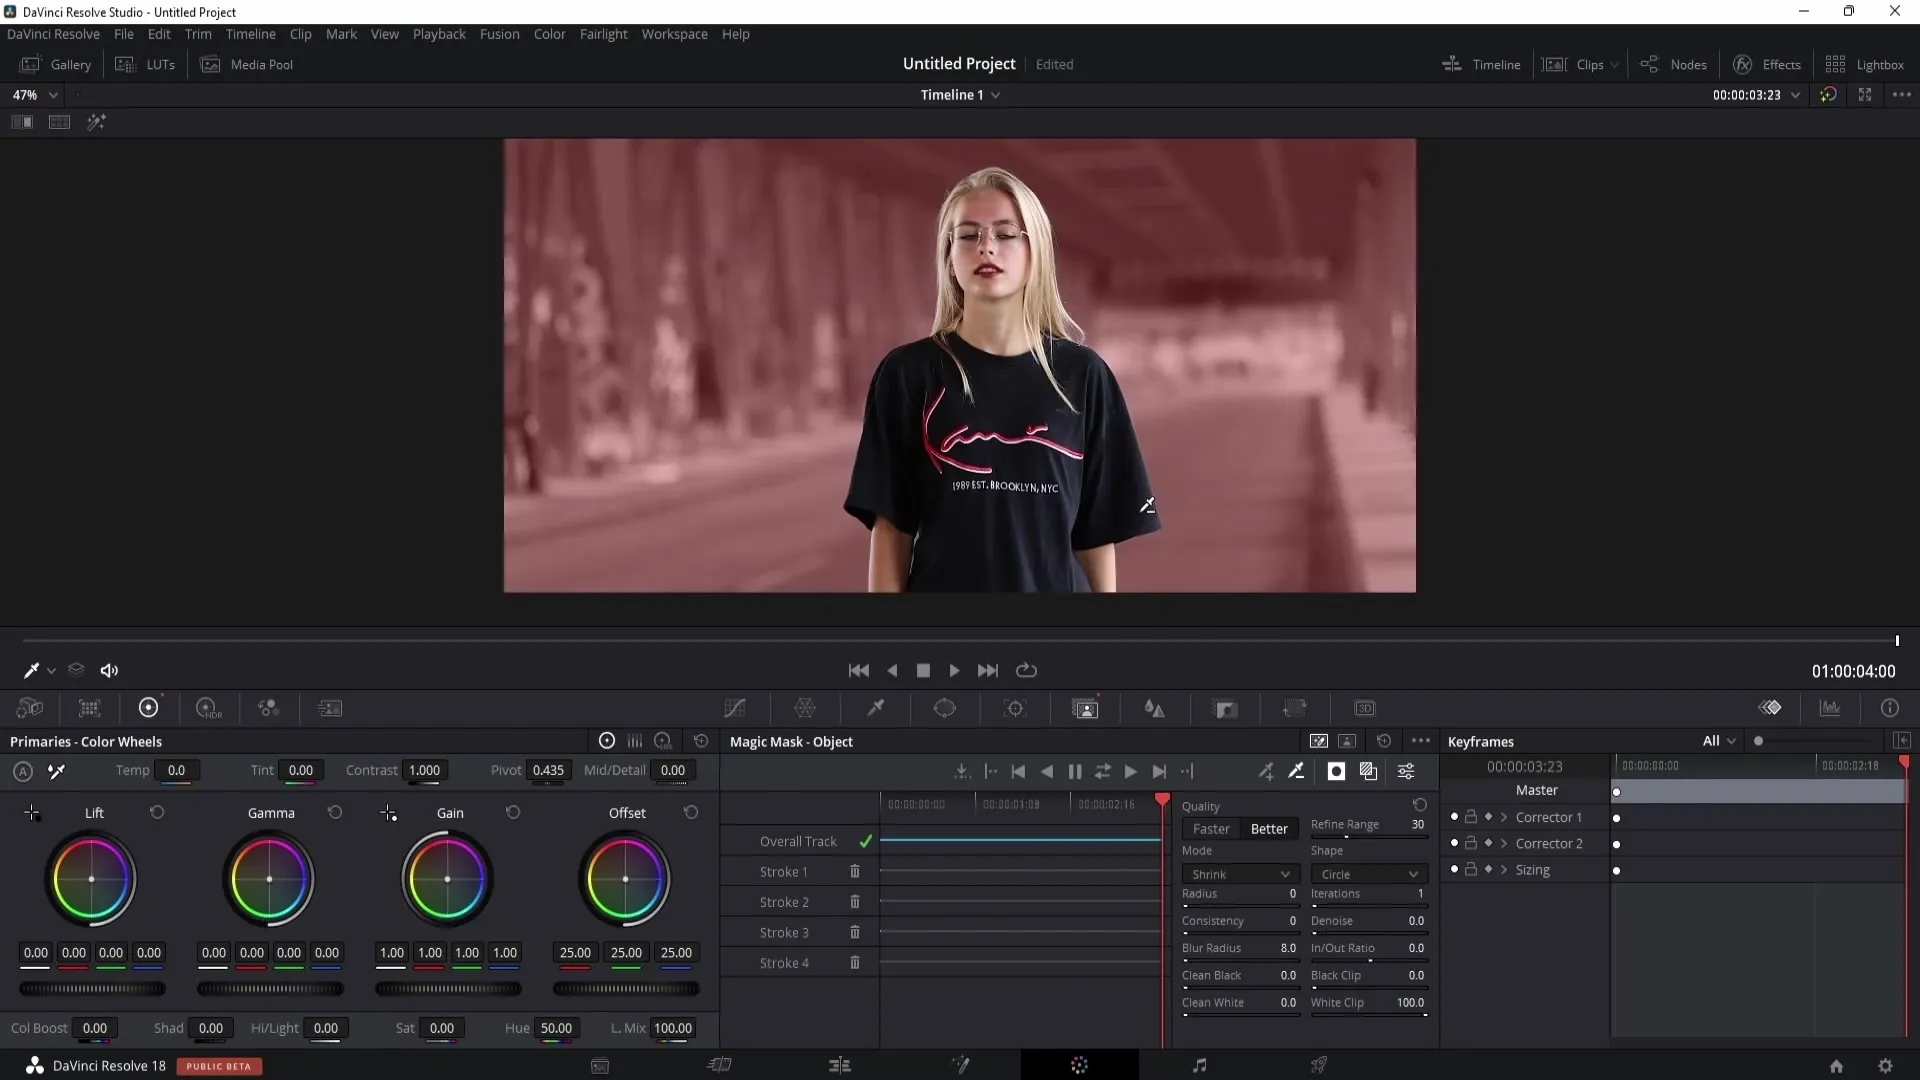Viewport: 1920px width, 1080px height.
Task: Toggle Corrector 2 visibility enable
Action: pos(1453,843)
